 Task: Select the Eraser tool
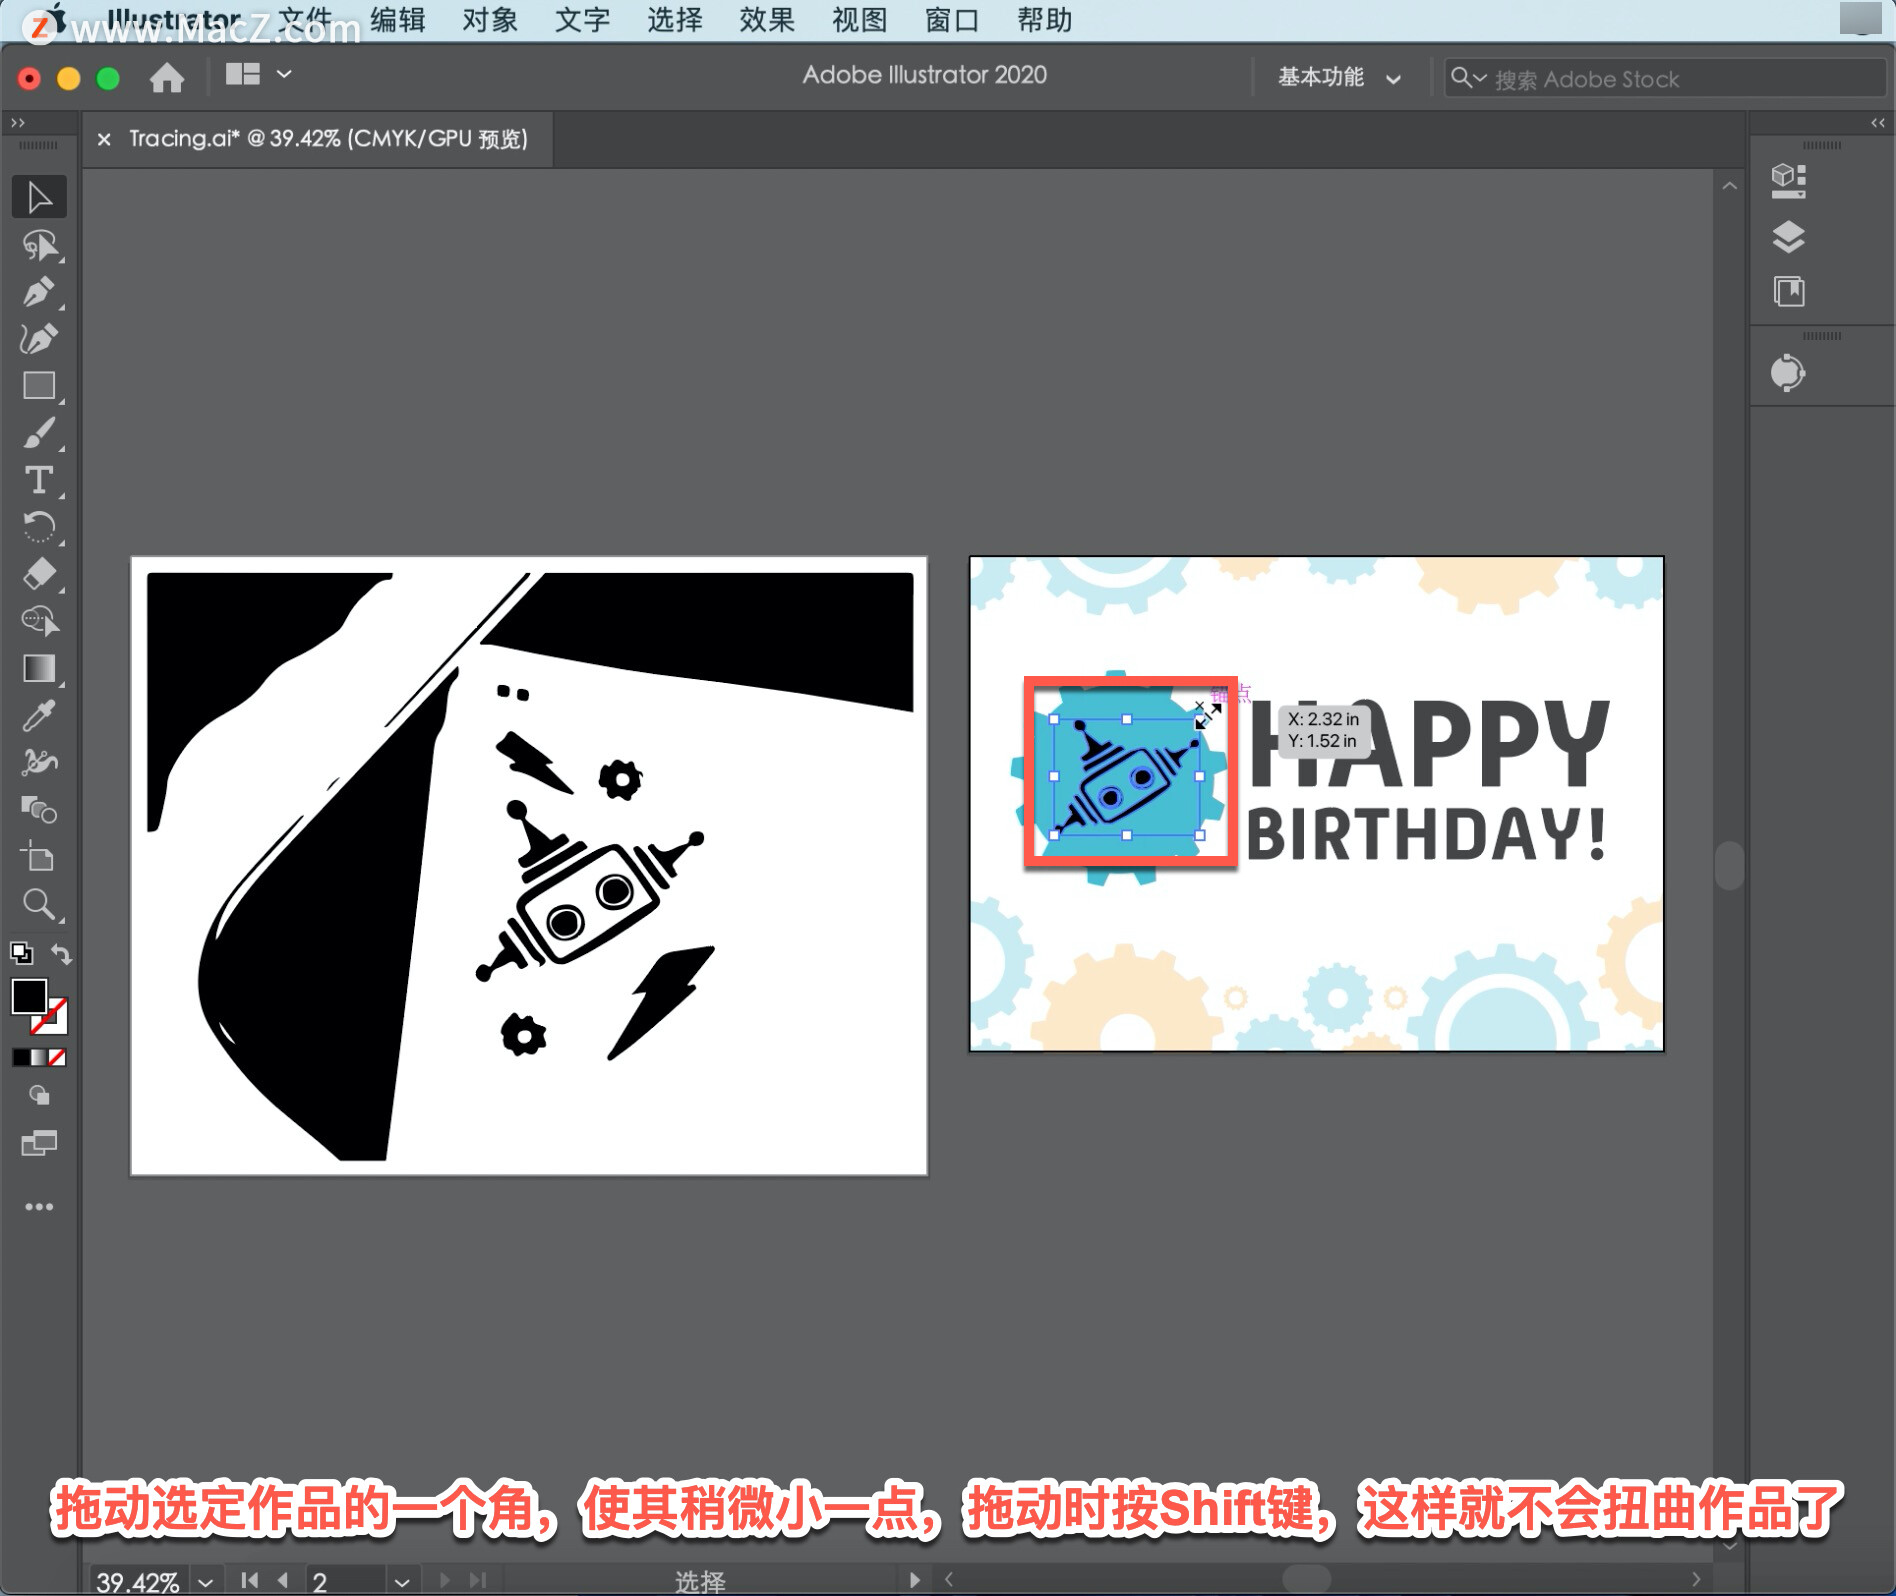tap(39, 574)
